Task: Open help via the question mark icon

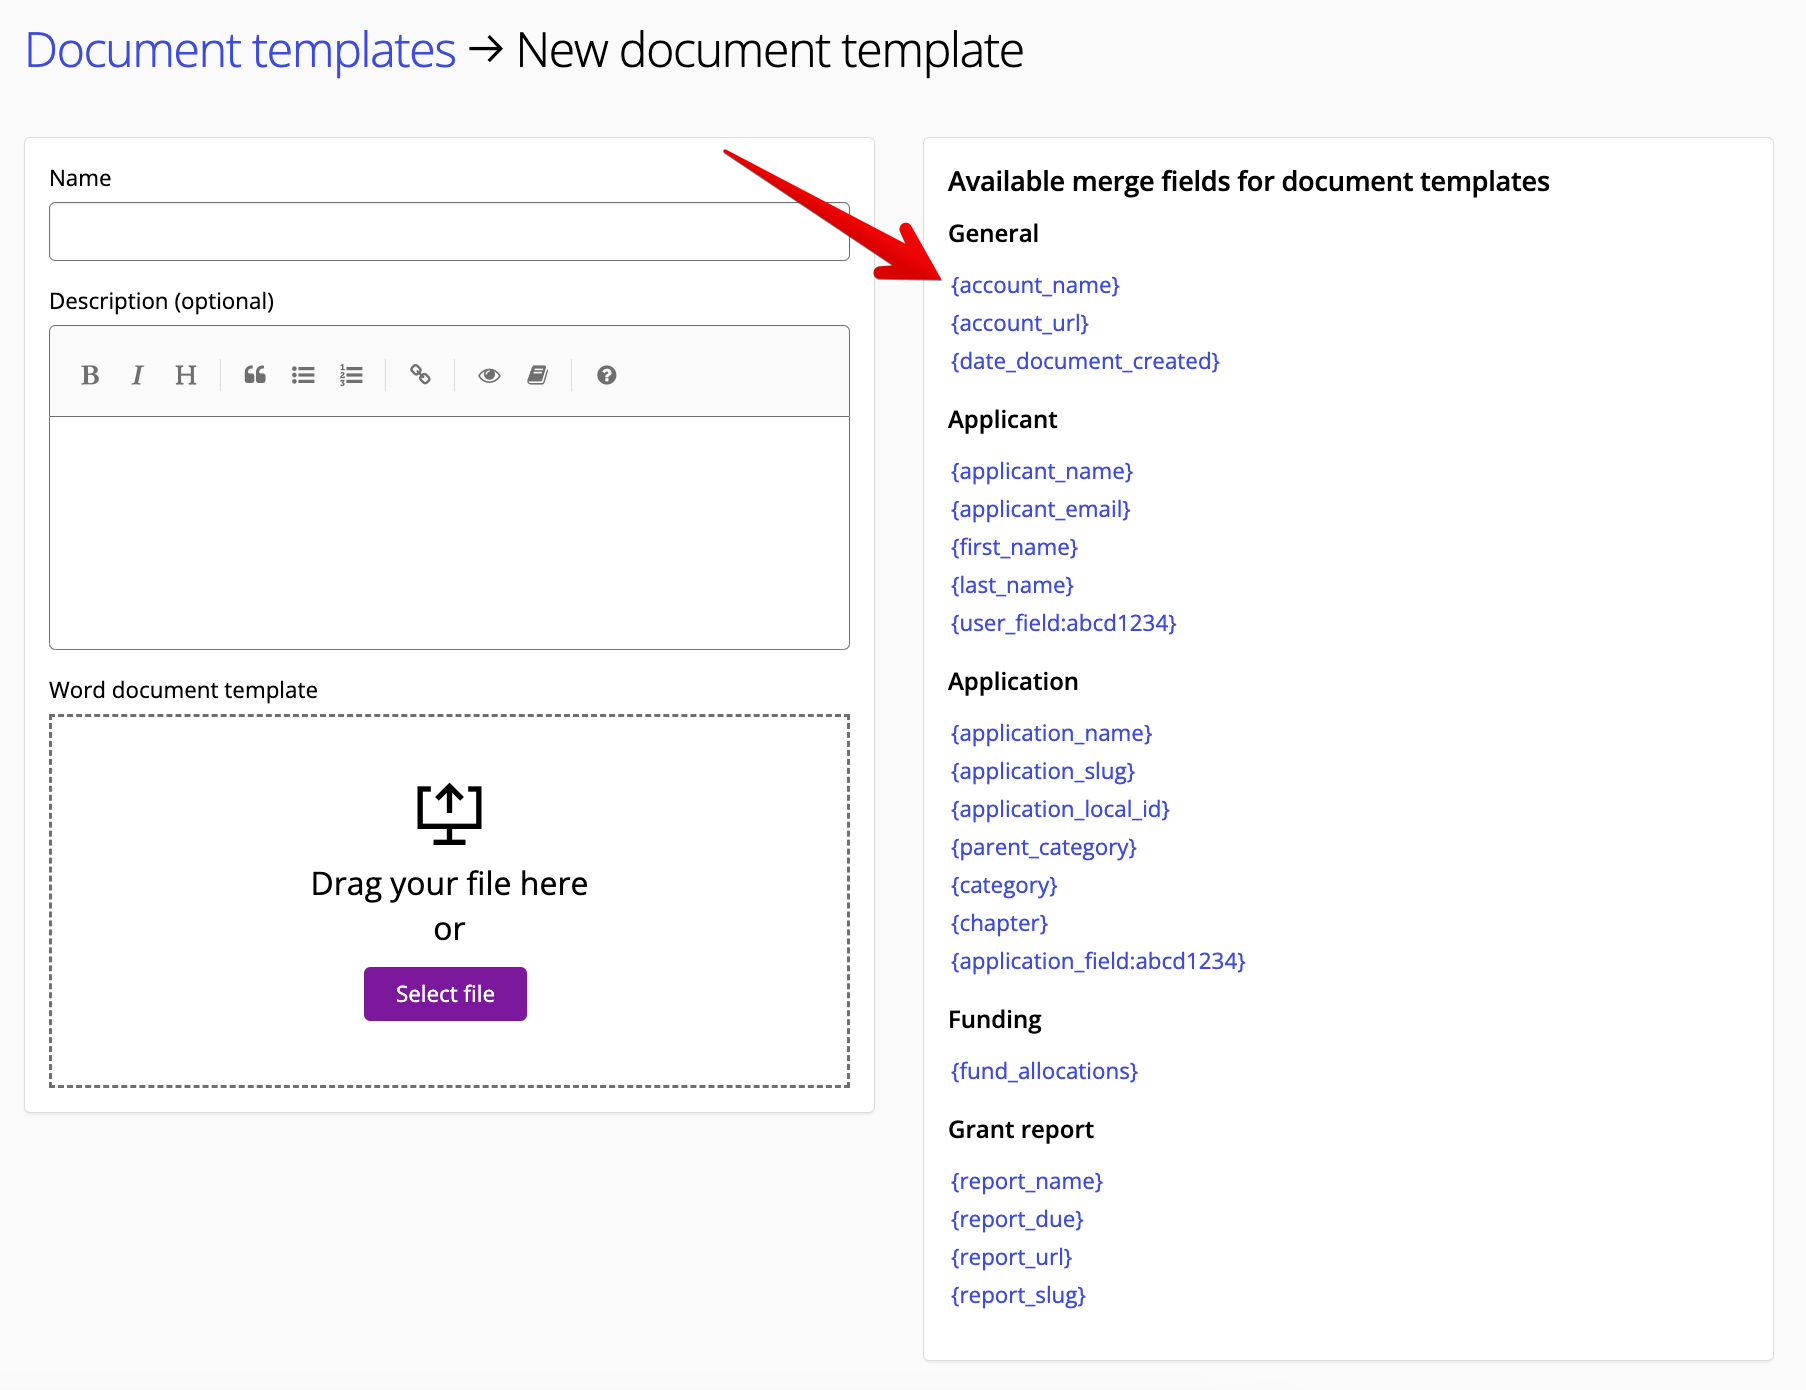Action: (x=606, y=374)
